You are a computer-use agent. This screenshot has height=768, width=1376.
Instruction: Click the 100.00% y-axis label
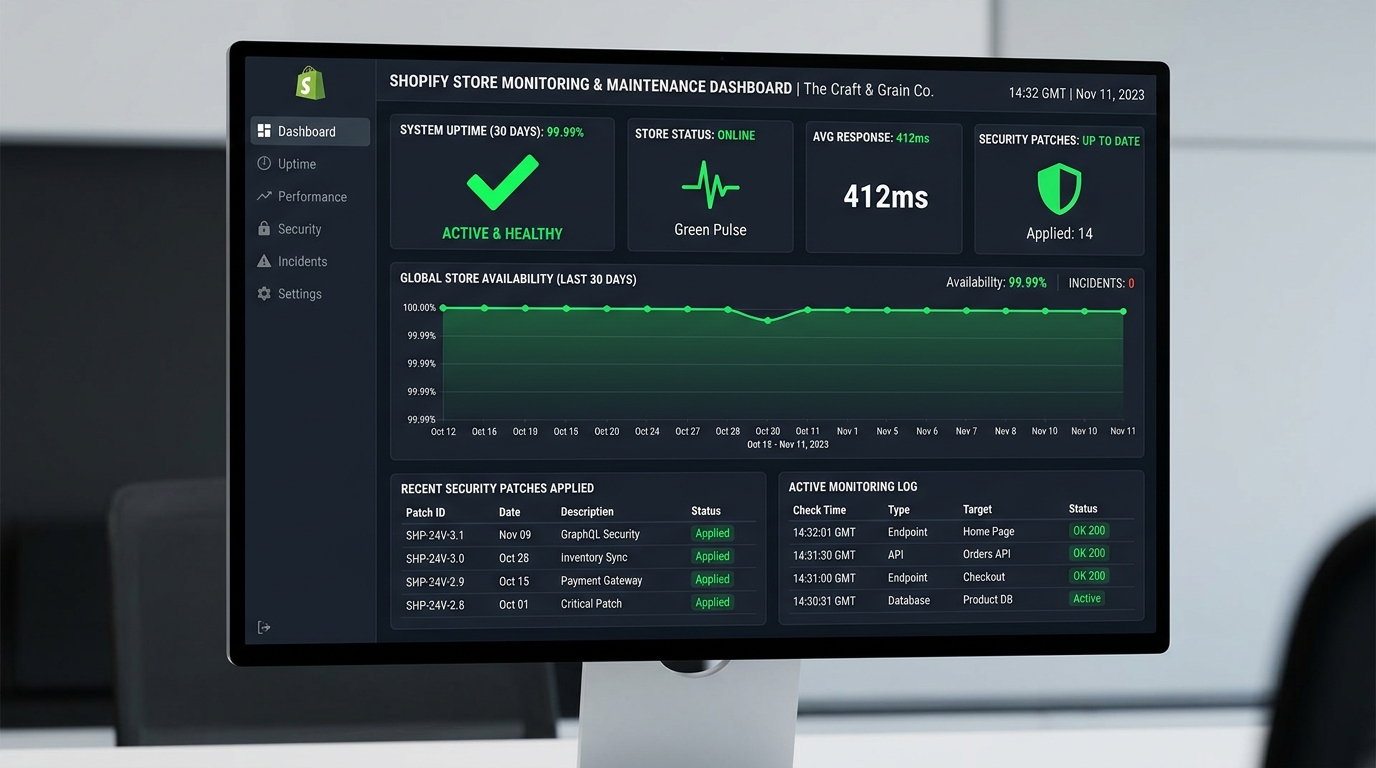pyautogui.click(x=419, y=308)
